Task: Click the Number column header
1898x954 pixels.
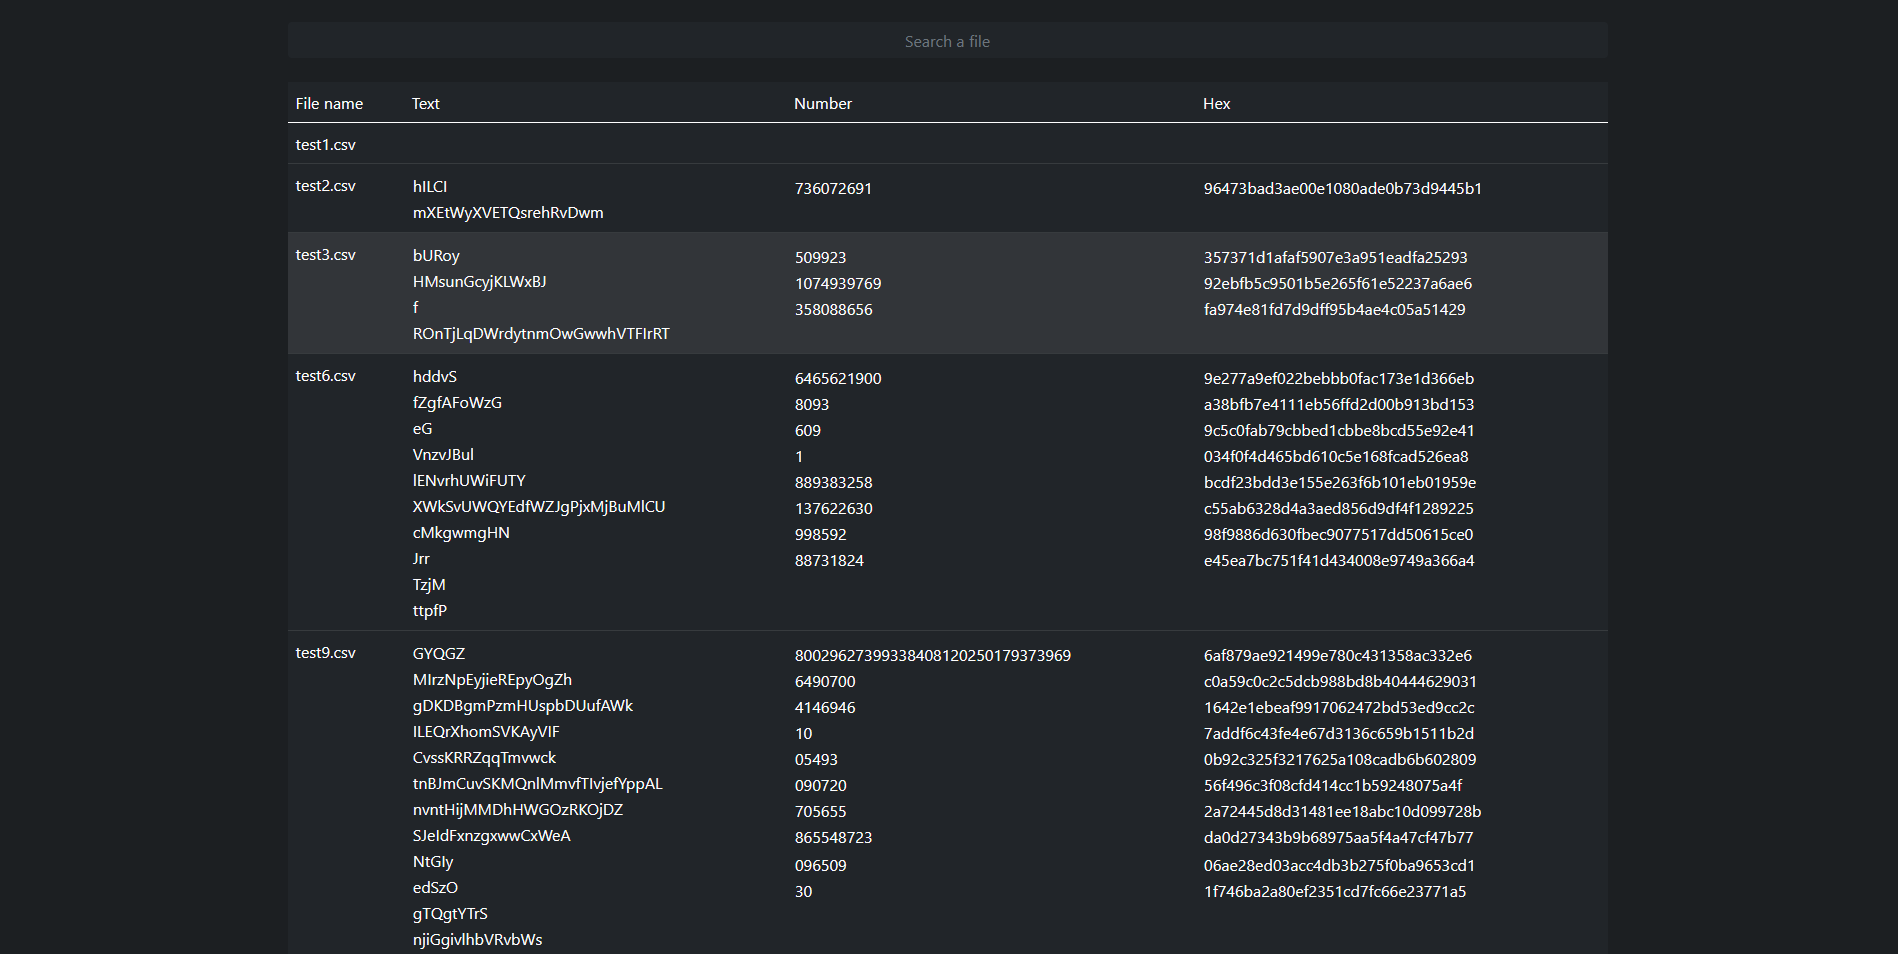Action: (x=823, y=104)
